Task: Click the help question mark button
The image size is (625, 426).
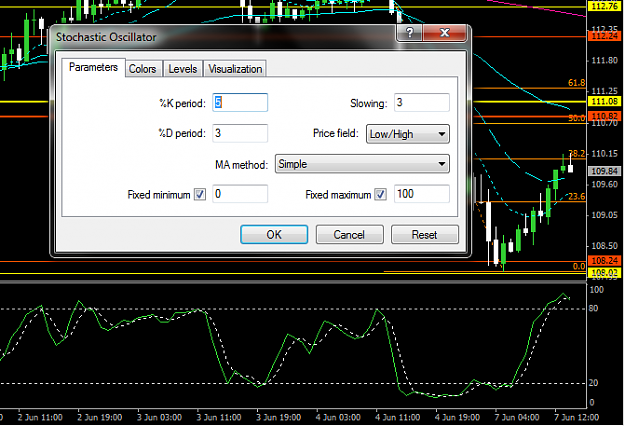Action: [409, 32]
